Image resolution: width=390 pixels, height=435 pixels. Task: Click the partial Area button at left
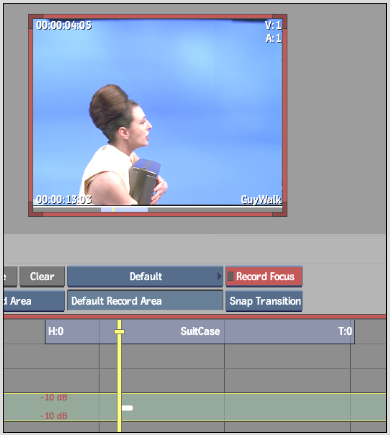coord(34,301)
